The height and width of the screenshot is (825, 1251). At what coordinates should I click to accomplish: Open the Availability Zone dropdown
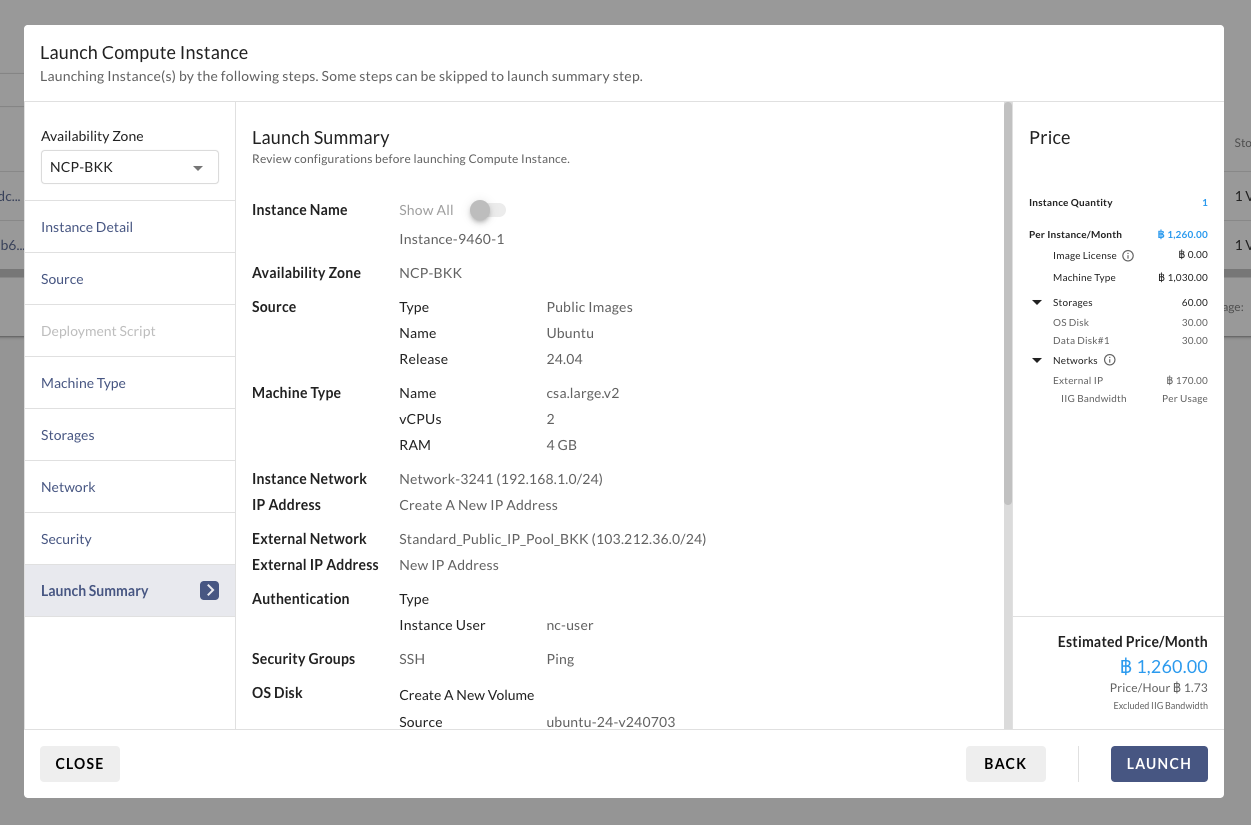(x=129, y=167)
